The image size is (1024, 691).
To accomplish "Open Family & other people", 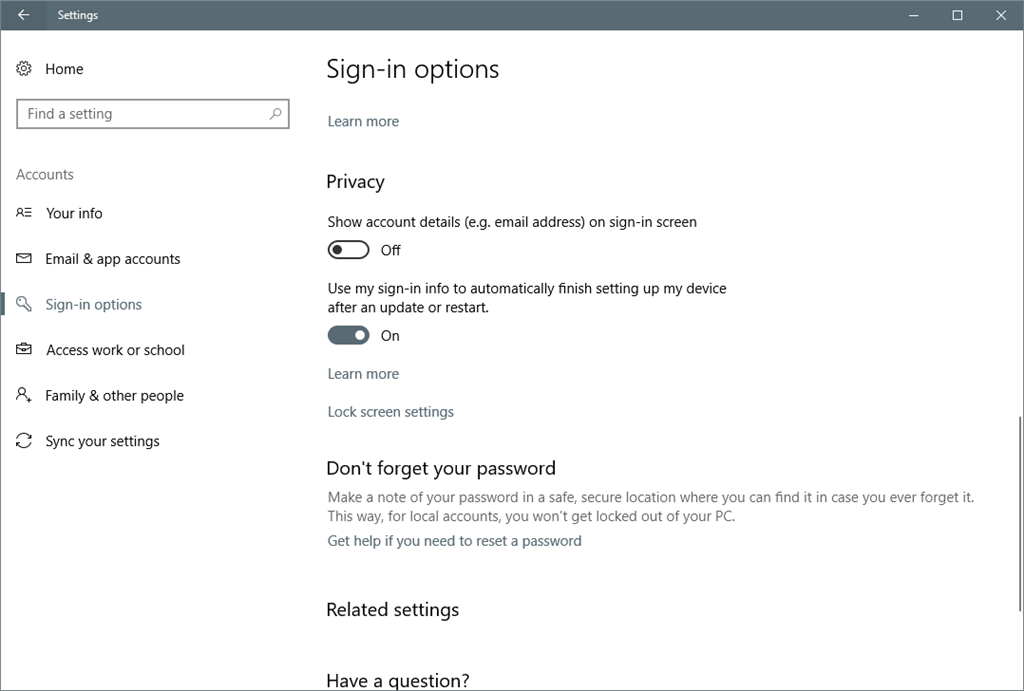I will pyautogui.click(x=114, y=396).
